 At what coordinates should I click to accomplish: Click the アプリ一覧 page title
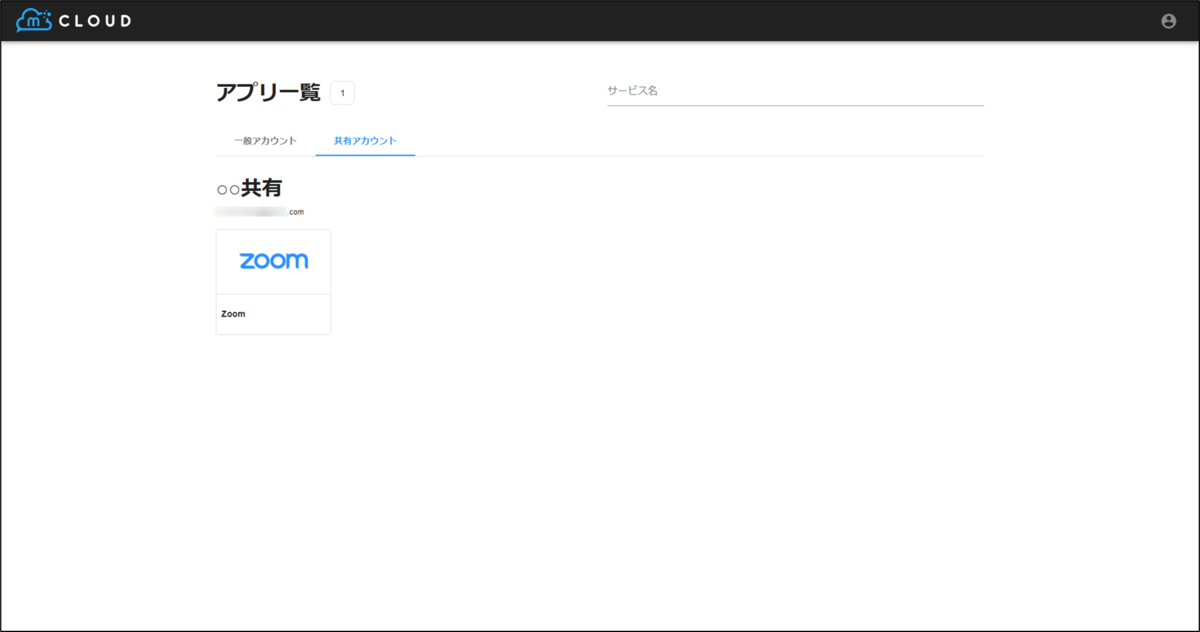tap(268, 93)
